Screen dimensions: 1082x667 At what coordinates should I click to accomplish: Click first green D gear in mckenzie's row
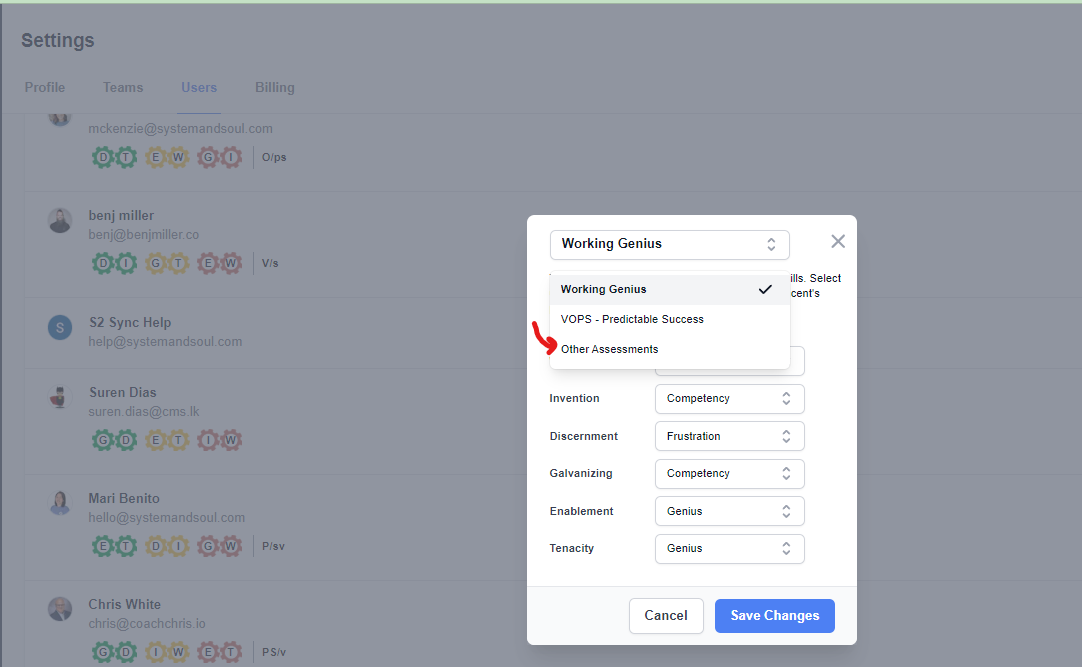click(x=104, y=157)
